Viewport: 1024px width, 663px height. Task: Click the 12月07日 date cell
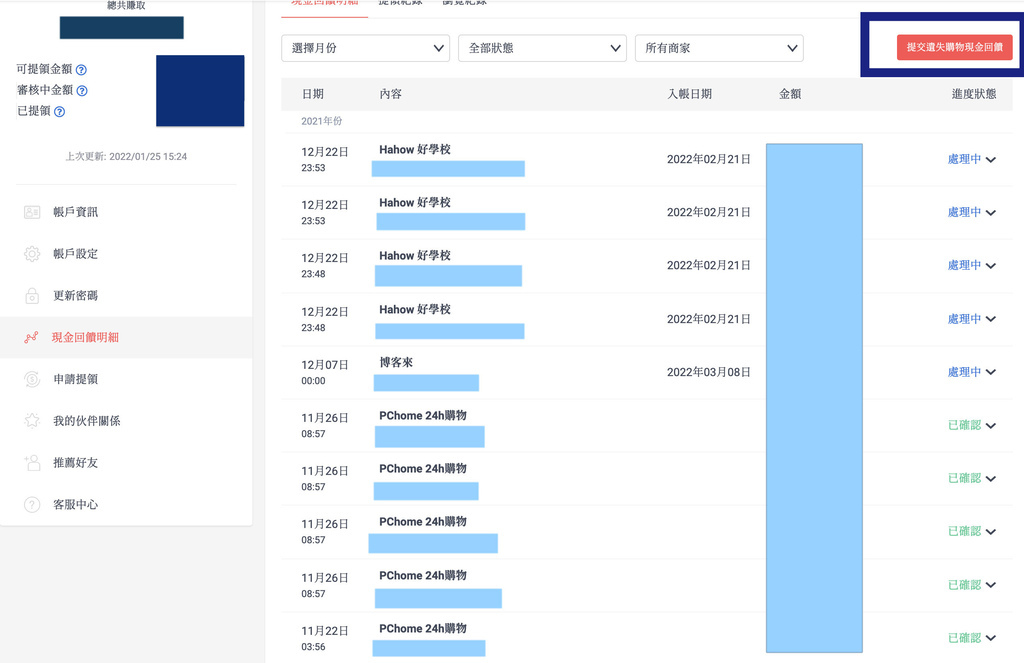[x=325, y=365]
